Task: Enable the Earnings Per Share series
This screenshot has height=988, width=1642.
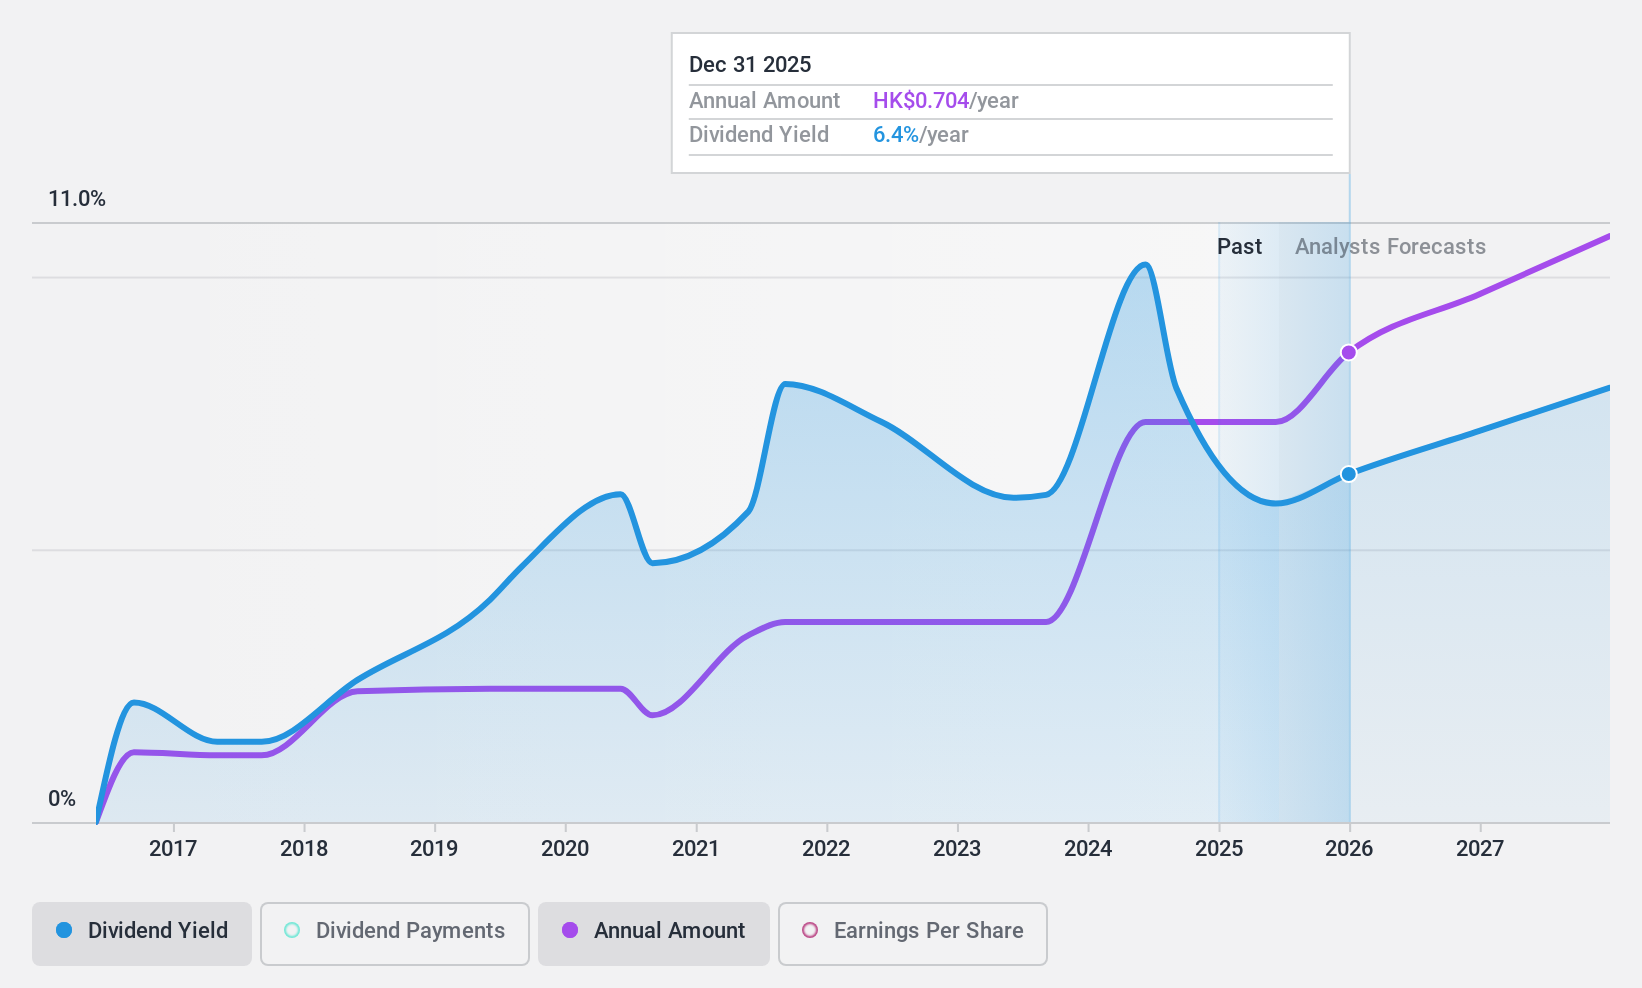Action: click(x=913, y=934)
